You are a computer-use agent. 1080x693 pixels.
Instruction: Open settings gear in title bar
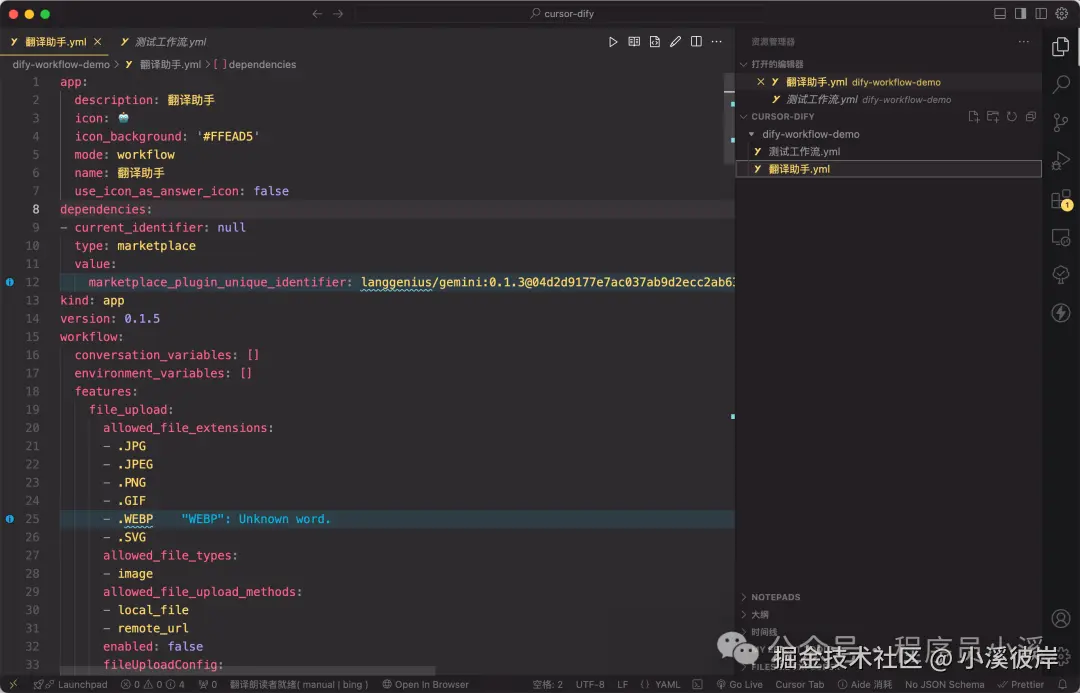[1061, 14]
